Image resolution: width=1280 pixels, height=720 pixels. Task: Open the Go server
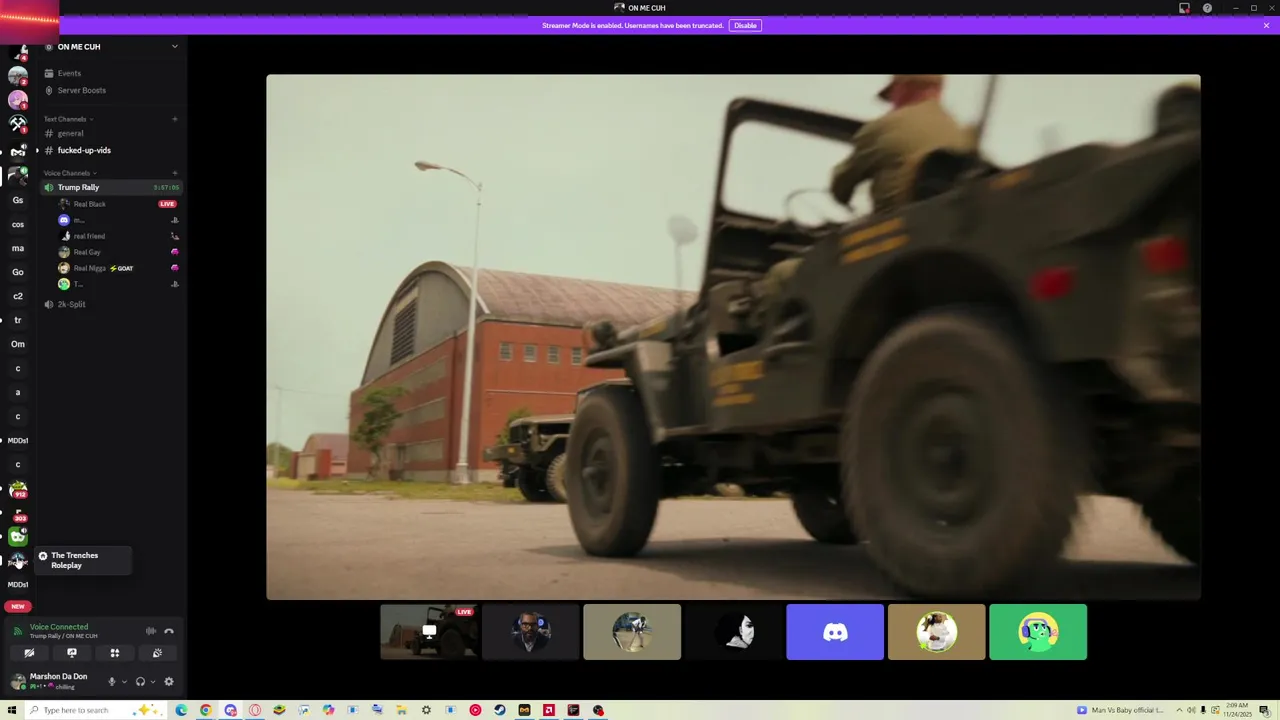pyautogui.click(x=18, y=272)
